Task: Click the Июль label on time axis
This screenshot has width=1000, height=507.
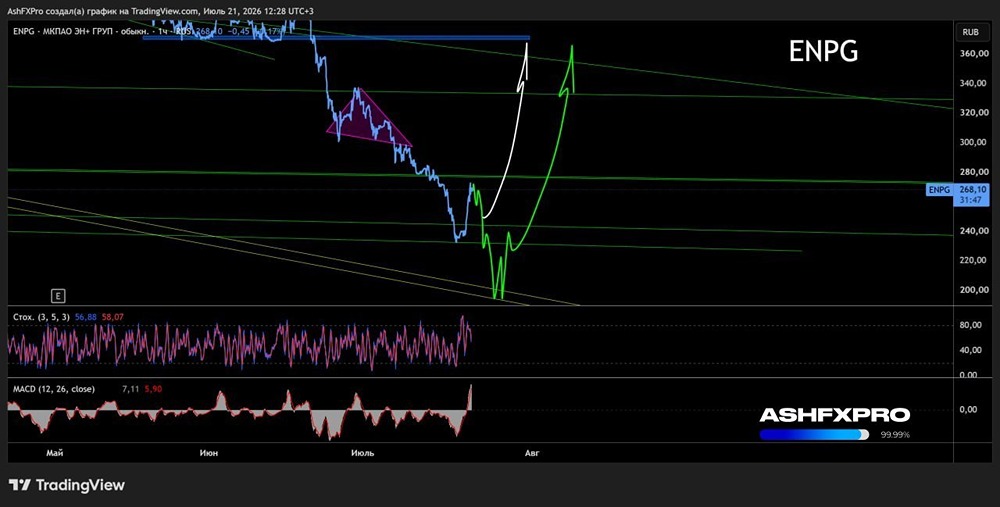Action: pyautogui.click(x=363, y=453)
